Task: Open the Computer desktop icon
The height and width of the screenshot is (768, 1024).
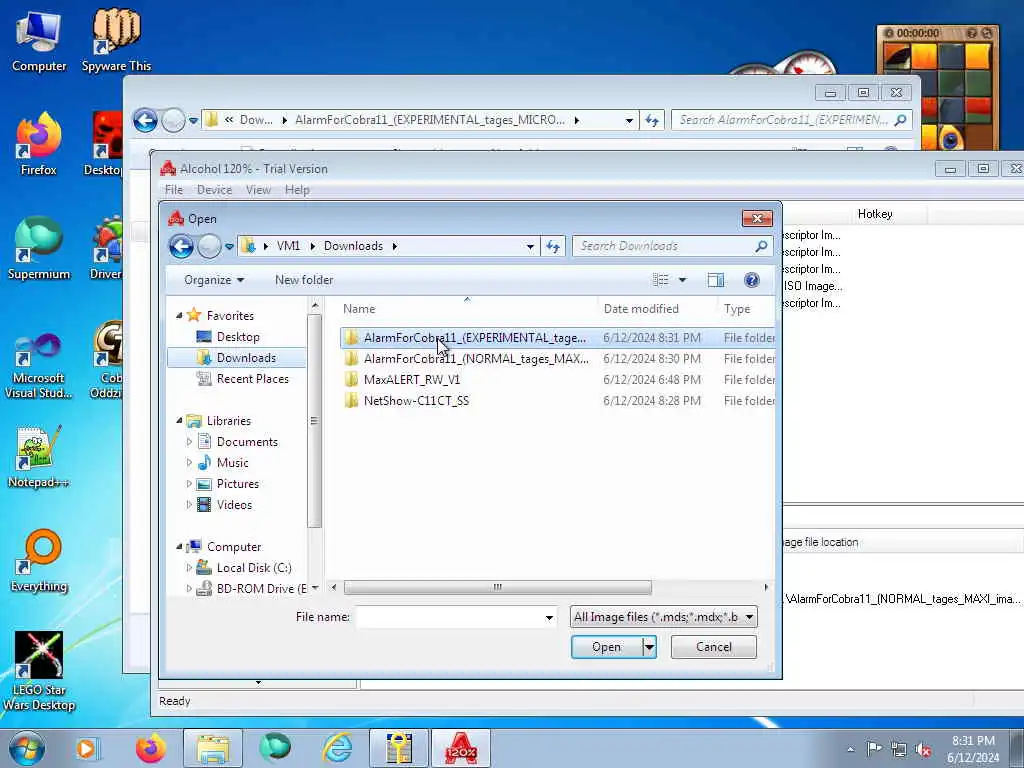Action: coord(39,40)
